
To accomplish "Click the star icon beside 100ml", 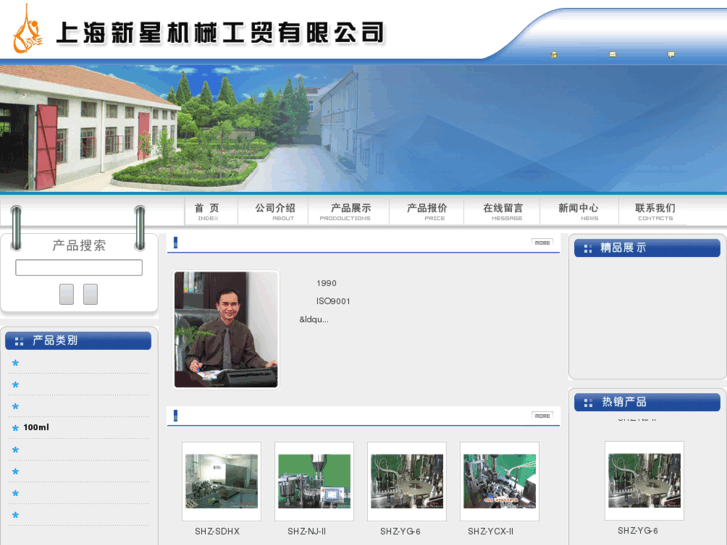I will [x=15, y=428].
